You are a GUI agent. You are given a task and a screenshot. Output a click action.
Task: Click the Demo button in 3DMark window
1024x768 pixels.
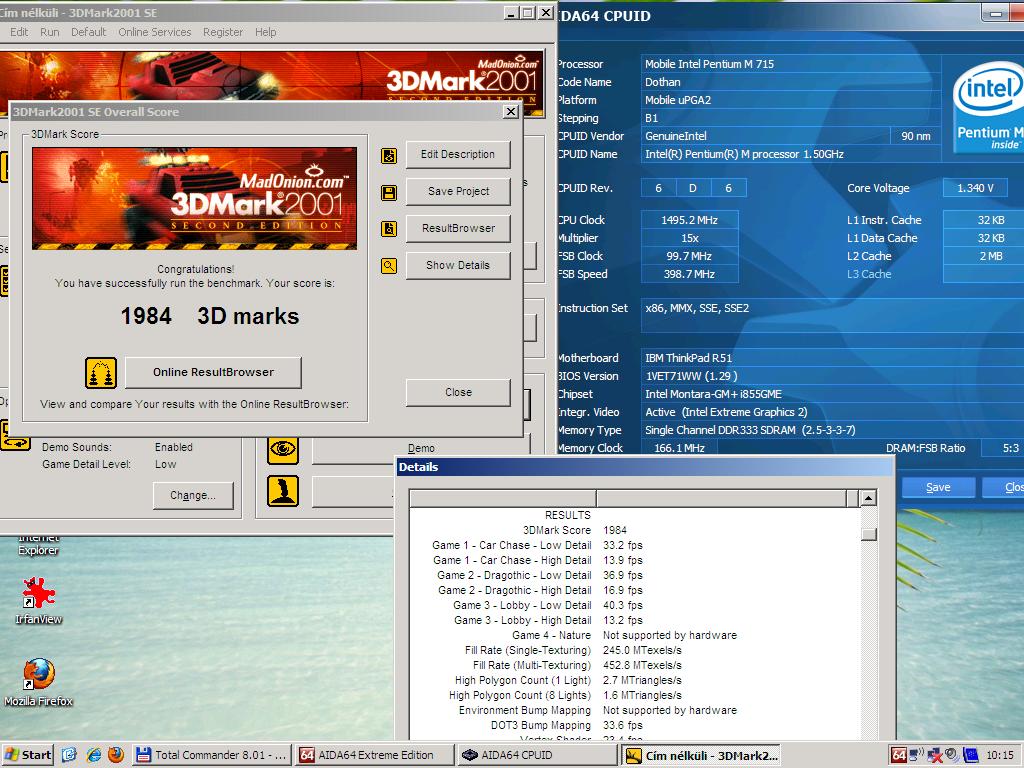pos(421,449)
